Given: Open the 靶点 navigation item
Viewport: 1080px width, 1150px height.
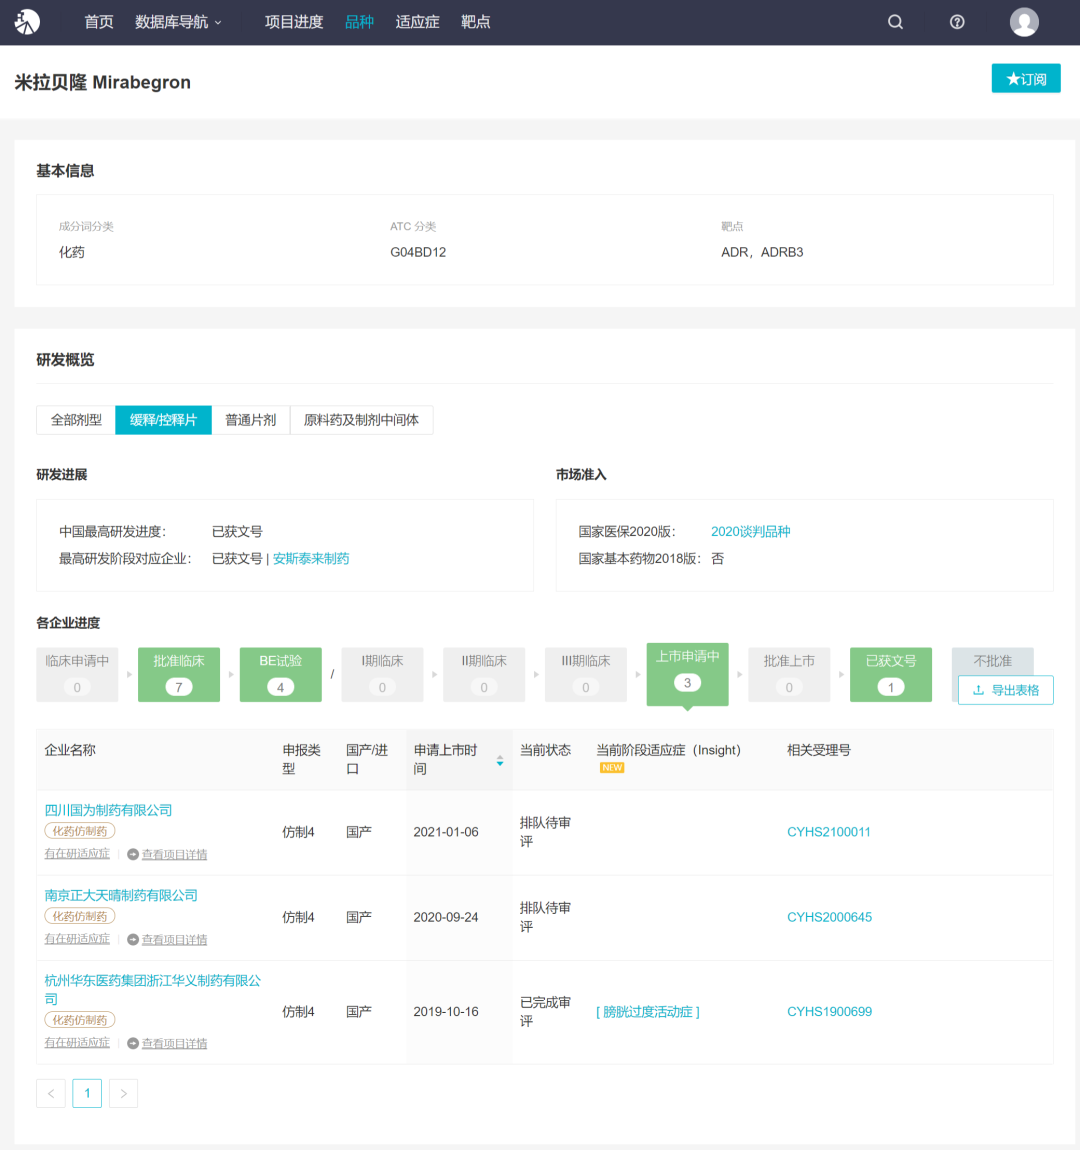Looking at the screenshot, I should 475,22.
